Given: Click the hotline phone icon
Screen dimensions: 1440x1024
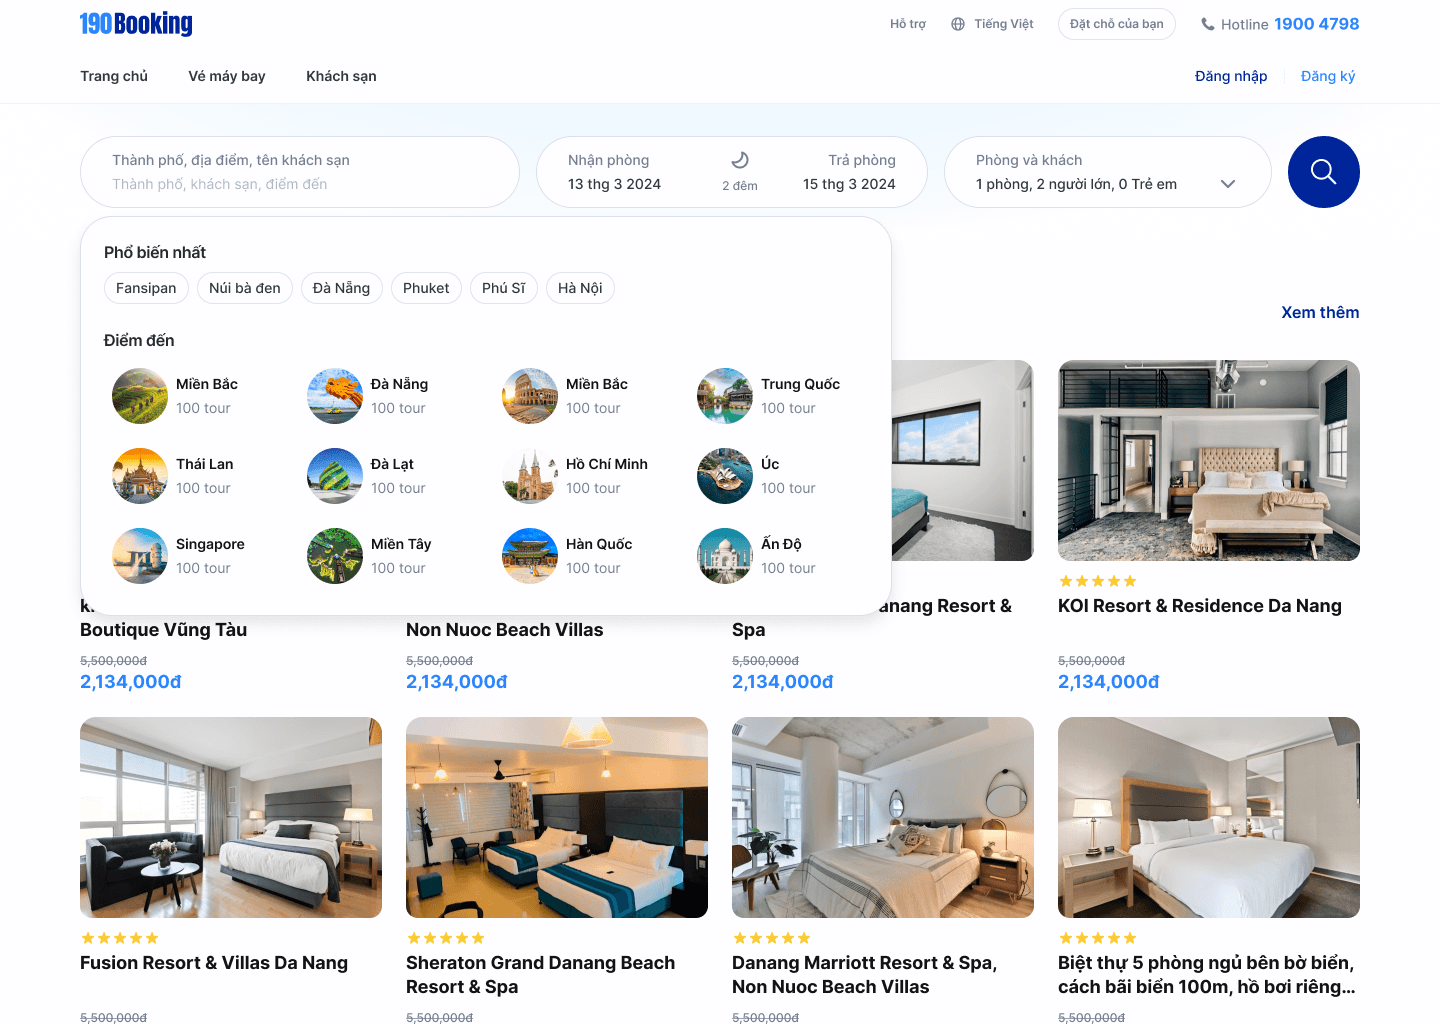Looking at the screenshot, I should coord(1208,24).
